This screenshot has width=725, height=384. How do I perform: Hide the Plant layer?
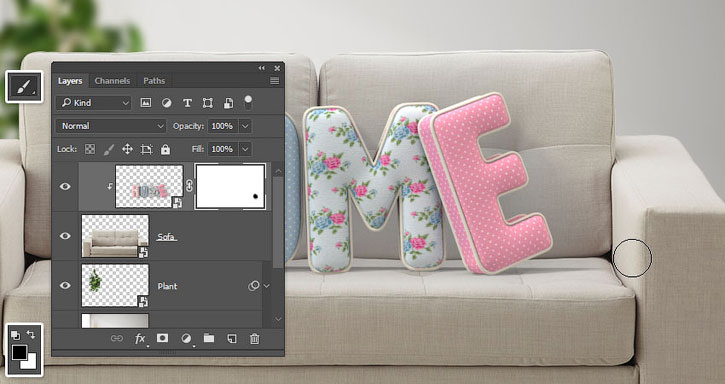tap(65, 285)
